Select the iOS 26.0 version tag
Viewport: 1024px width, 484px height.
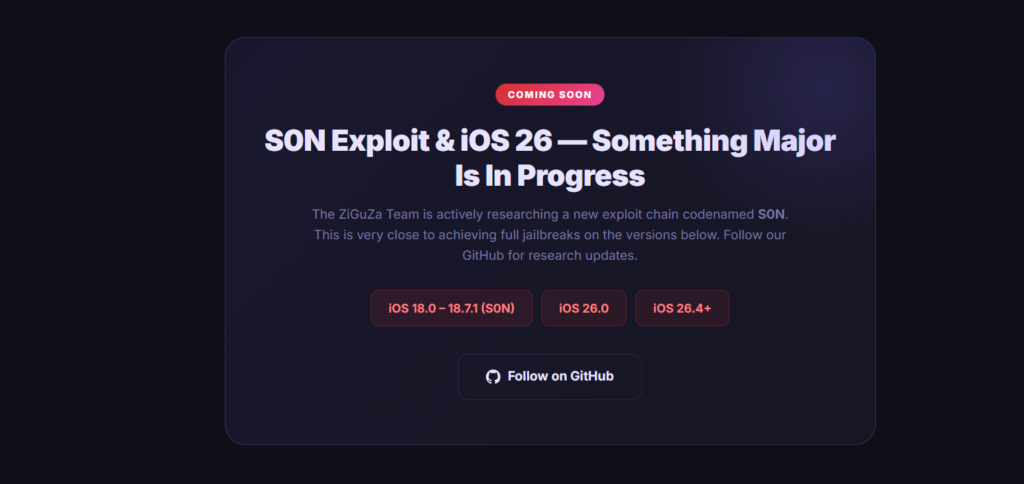(584, 308)
